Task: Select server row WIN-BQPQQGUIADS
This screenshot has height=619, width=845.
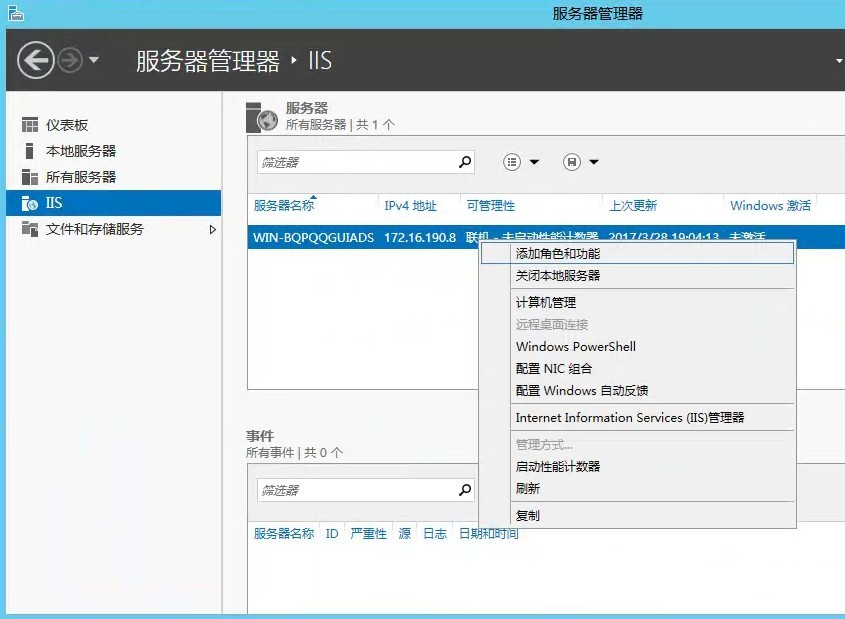Action: [x=313, y=238]
